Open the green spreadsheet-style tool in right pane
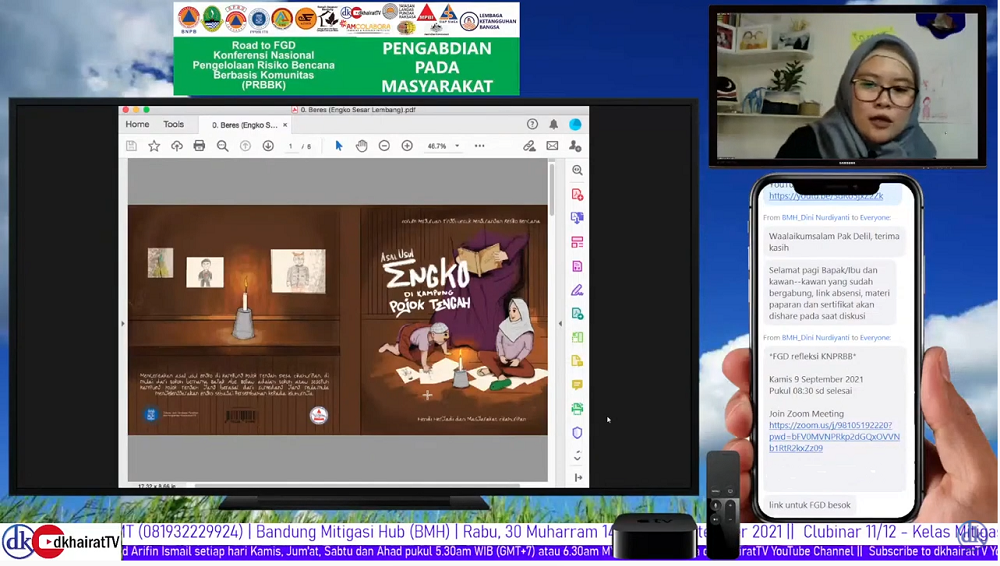This screenshot has width=1000, height=566. pyautogui.click(x=577, y=337)
